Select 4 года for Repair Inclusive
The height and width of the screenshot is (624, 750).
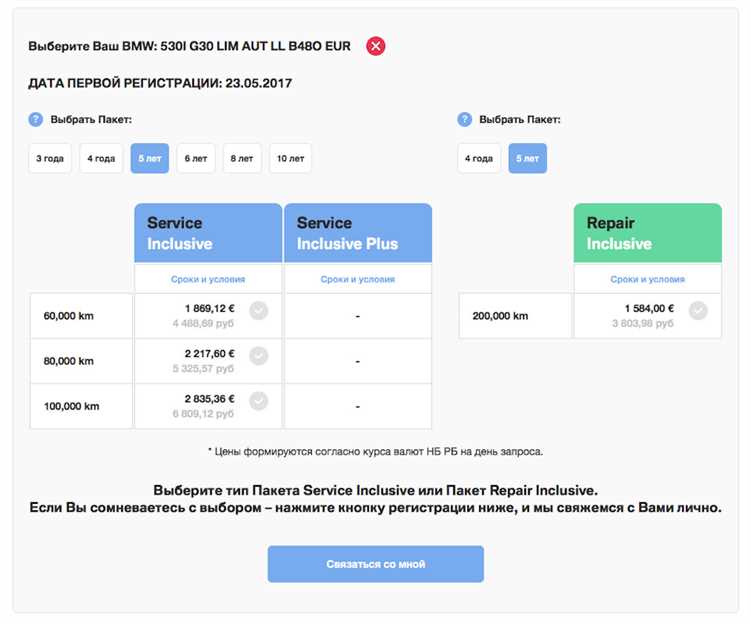479,158
